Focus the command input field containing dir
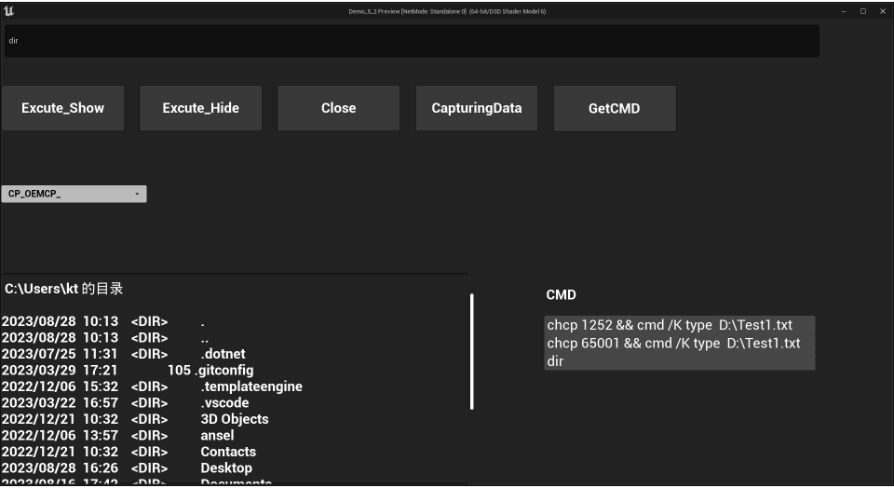This screenshot has width=894, height=488. [x=412, y=40]
